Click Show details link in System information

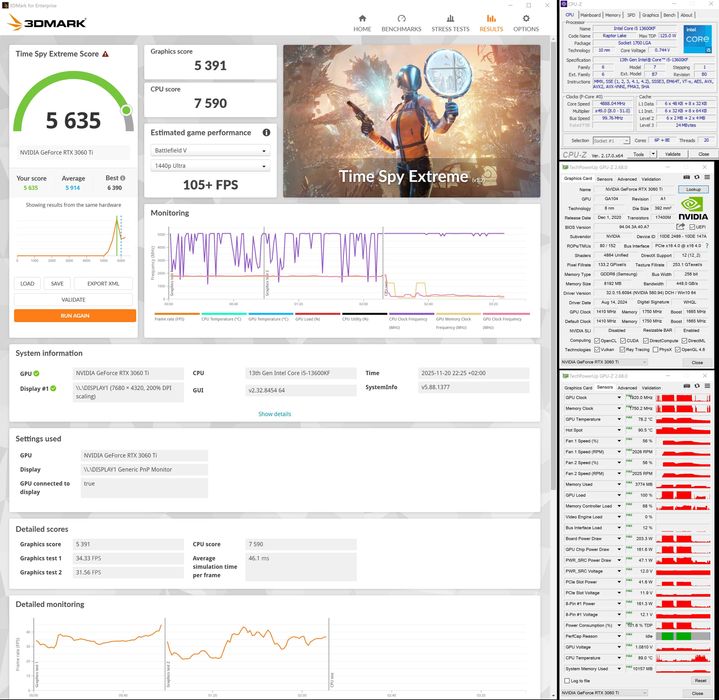[x=274, y=414]
